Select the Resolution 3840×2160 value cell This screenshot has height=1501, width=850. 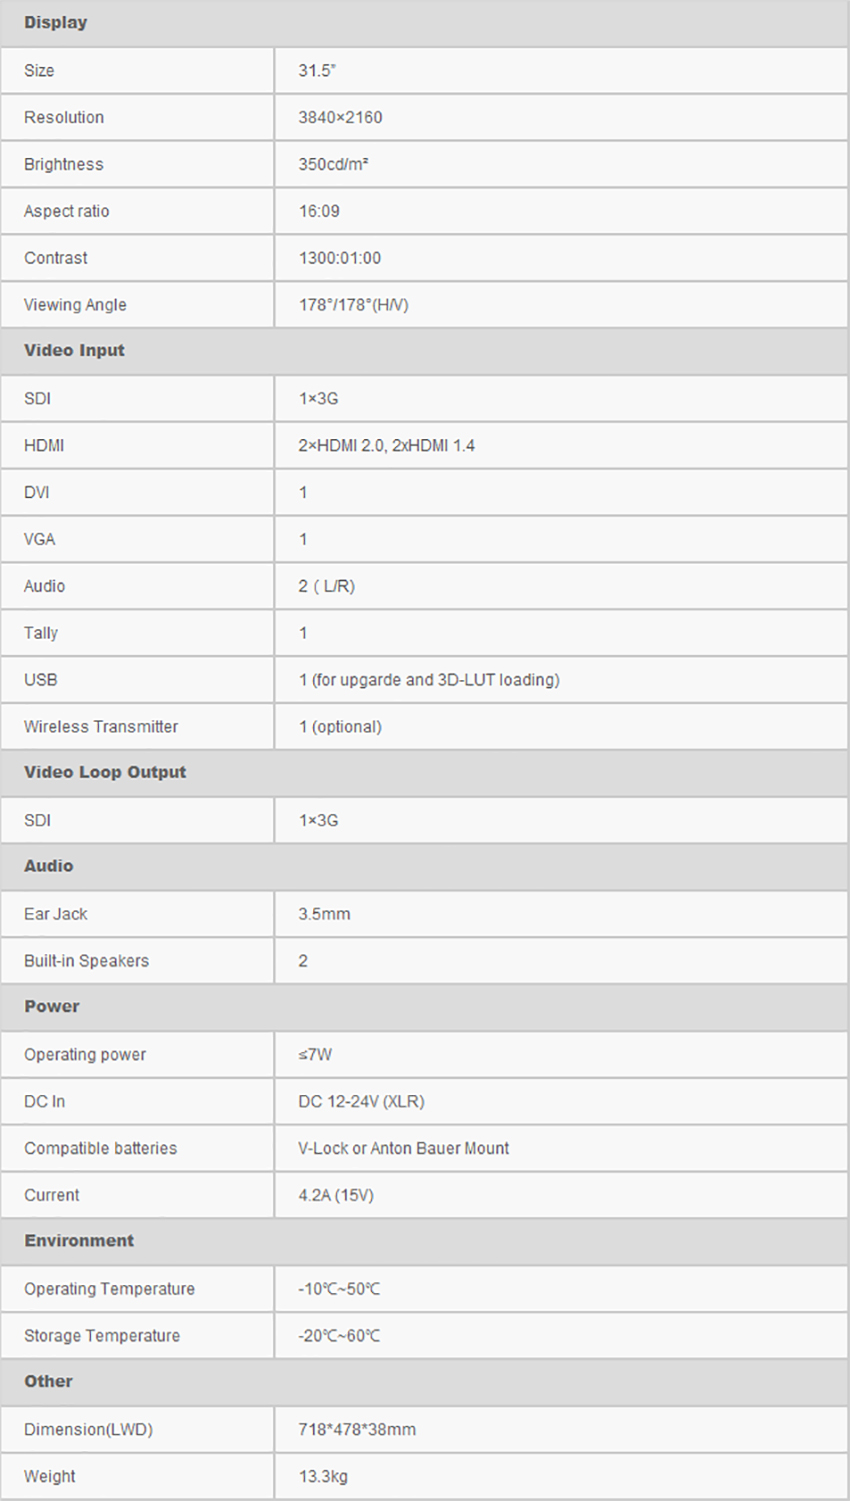[x=562, y=117]
